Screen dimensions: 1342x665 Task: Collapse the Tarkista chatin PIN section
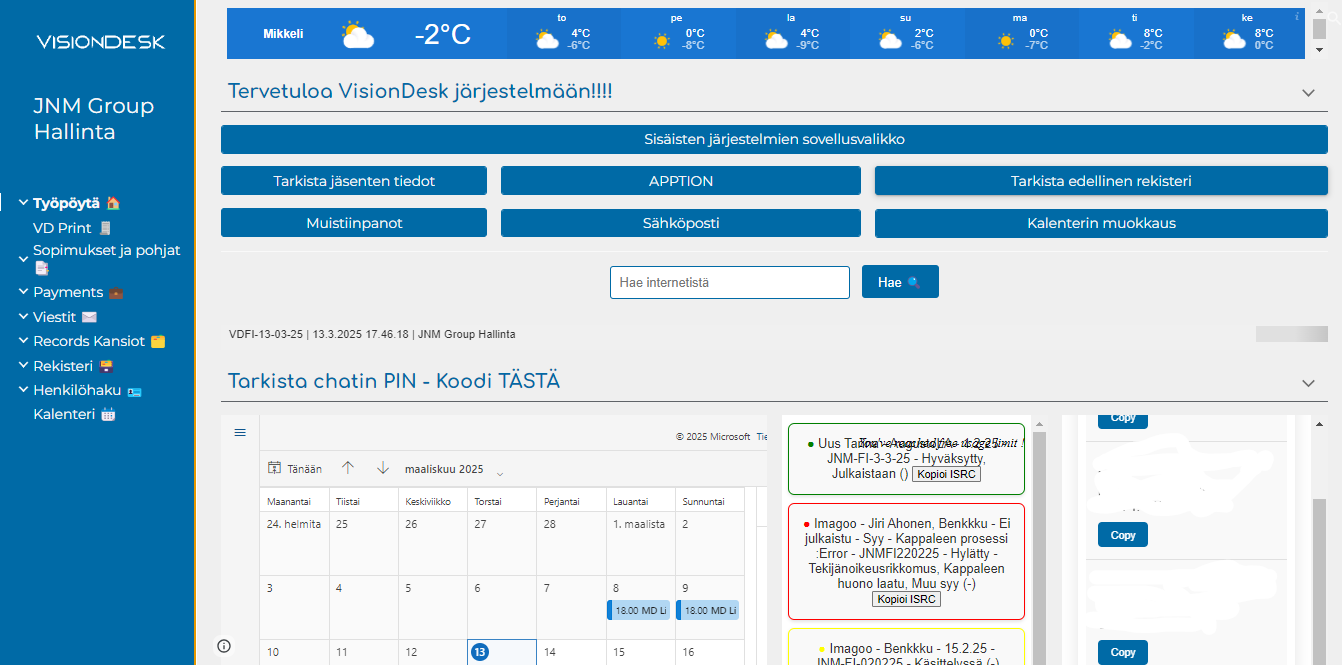pyautogui.click(x=1308, y=382)
